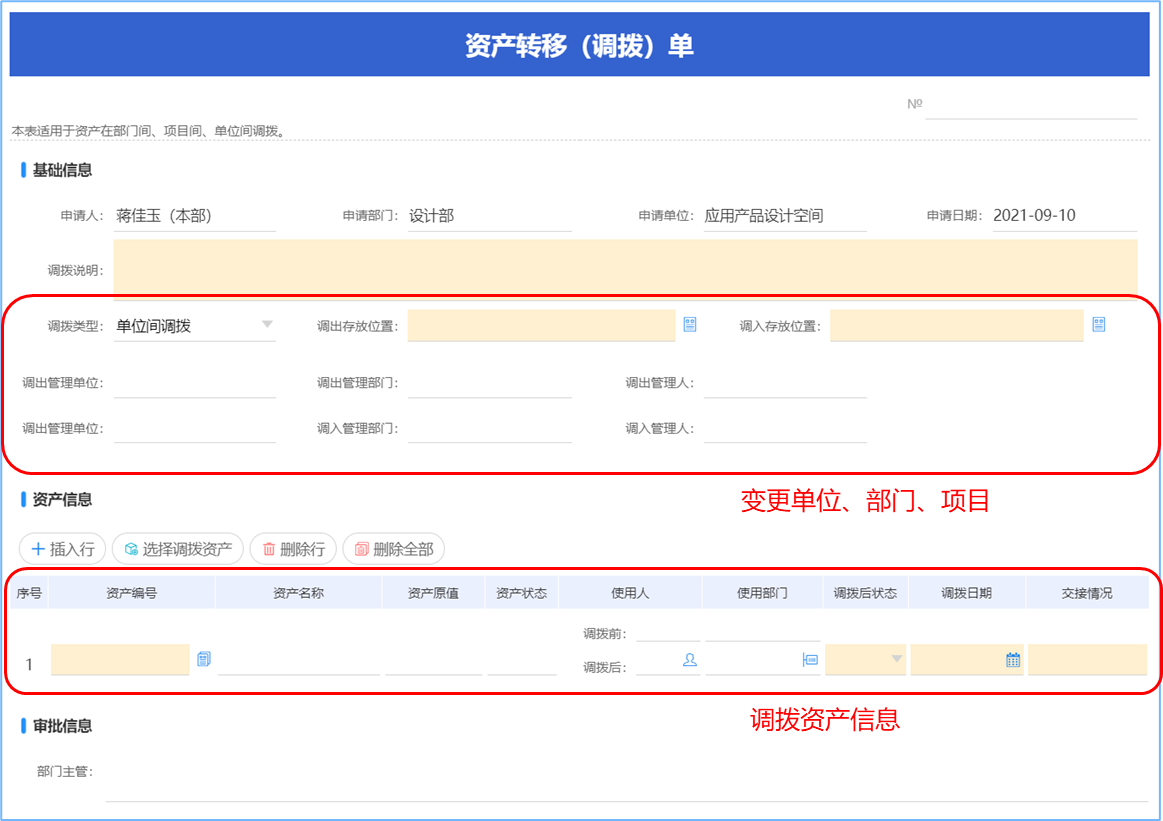Click the 交接情况 input cell
This screenshot has width=1163, height=821.
click(1087, 659)
